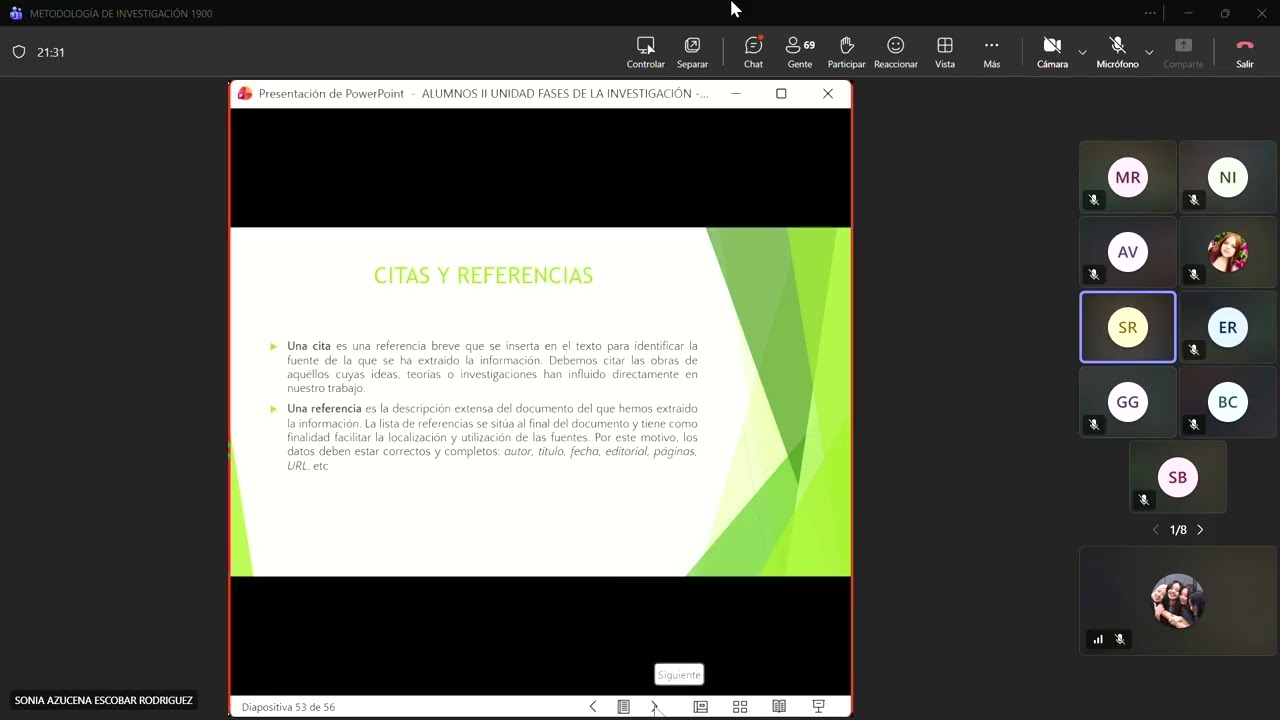This screenshot has width=1280, height=720.
Task: Select the MR participant tile
Action: (x=1127, y=177)
